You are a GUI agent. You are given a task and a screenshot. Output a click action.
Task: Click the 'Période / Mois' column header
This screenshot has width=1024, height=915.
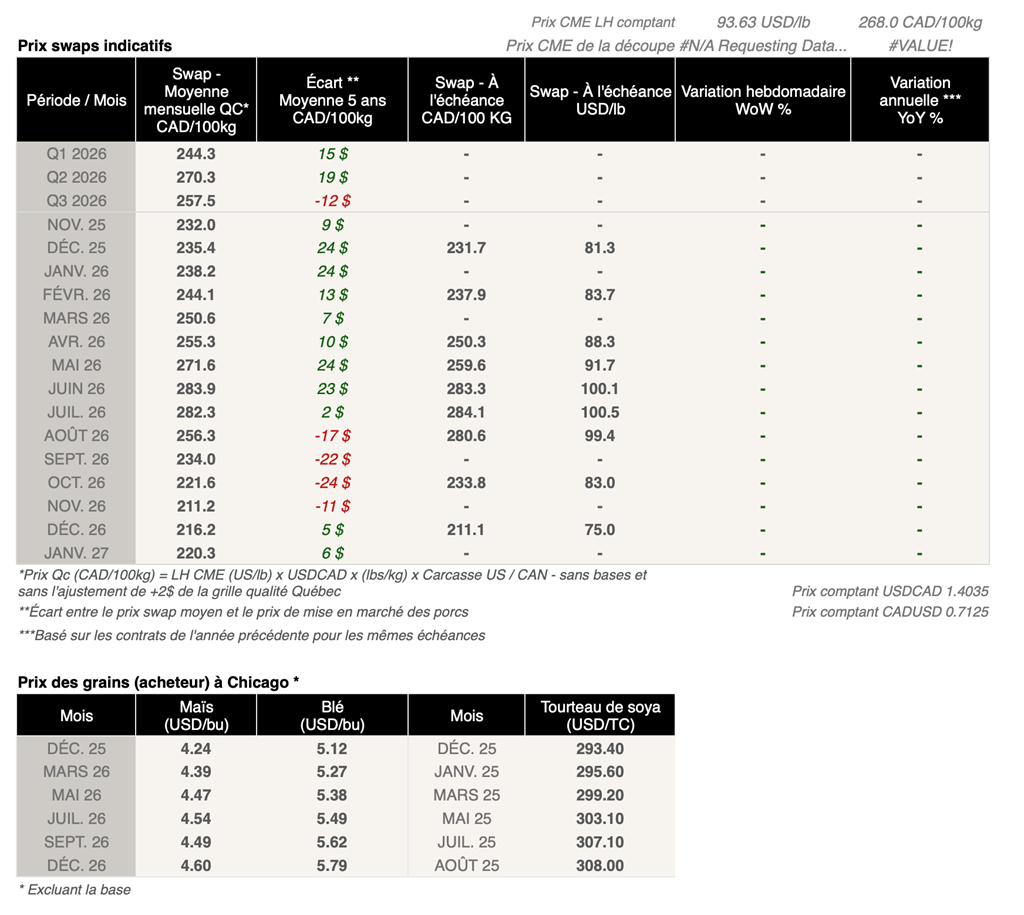76,100
